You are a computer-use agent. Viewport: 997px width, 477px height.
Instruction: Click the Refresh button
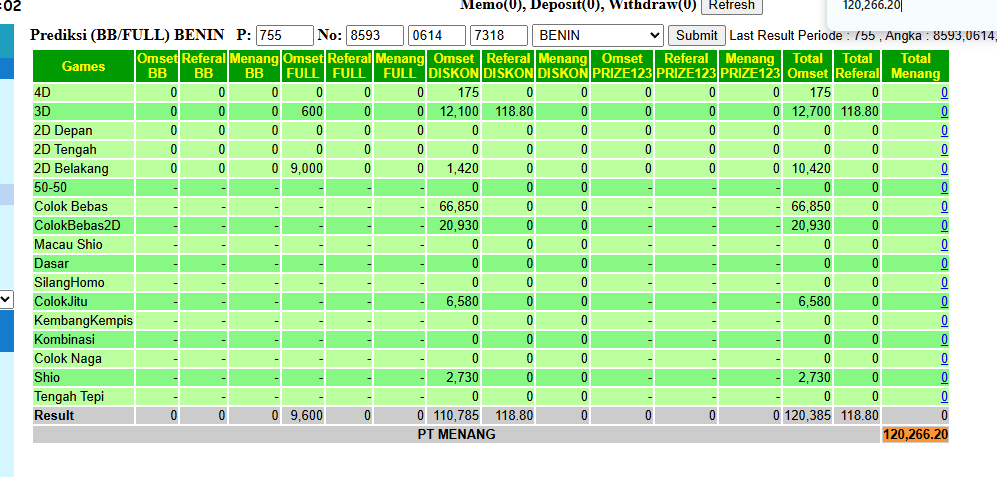(x=731, y=5)
